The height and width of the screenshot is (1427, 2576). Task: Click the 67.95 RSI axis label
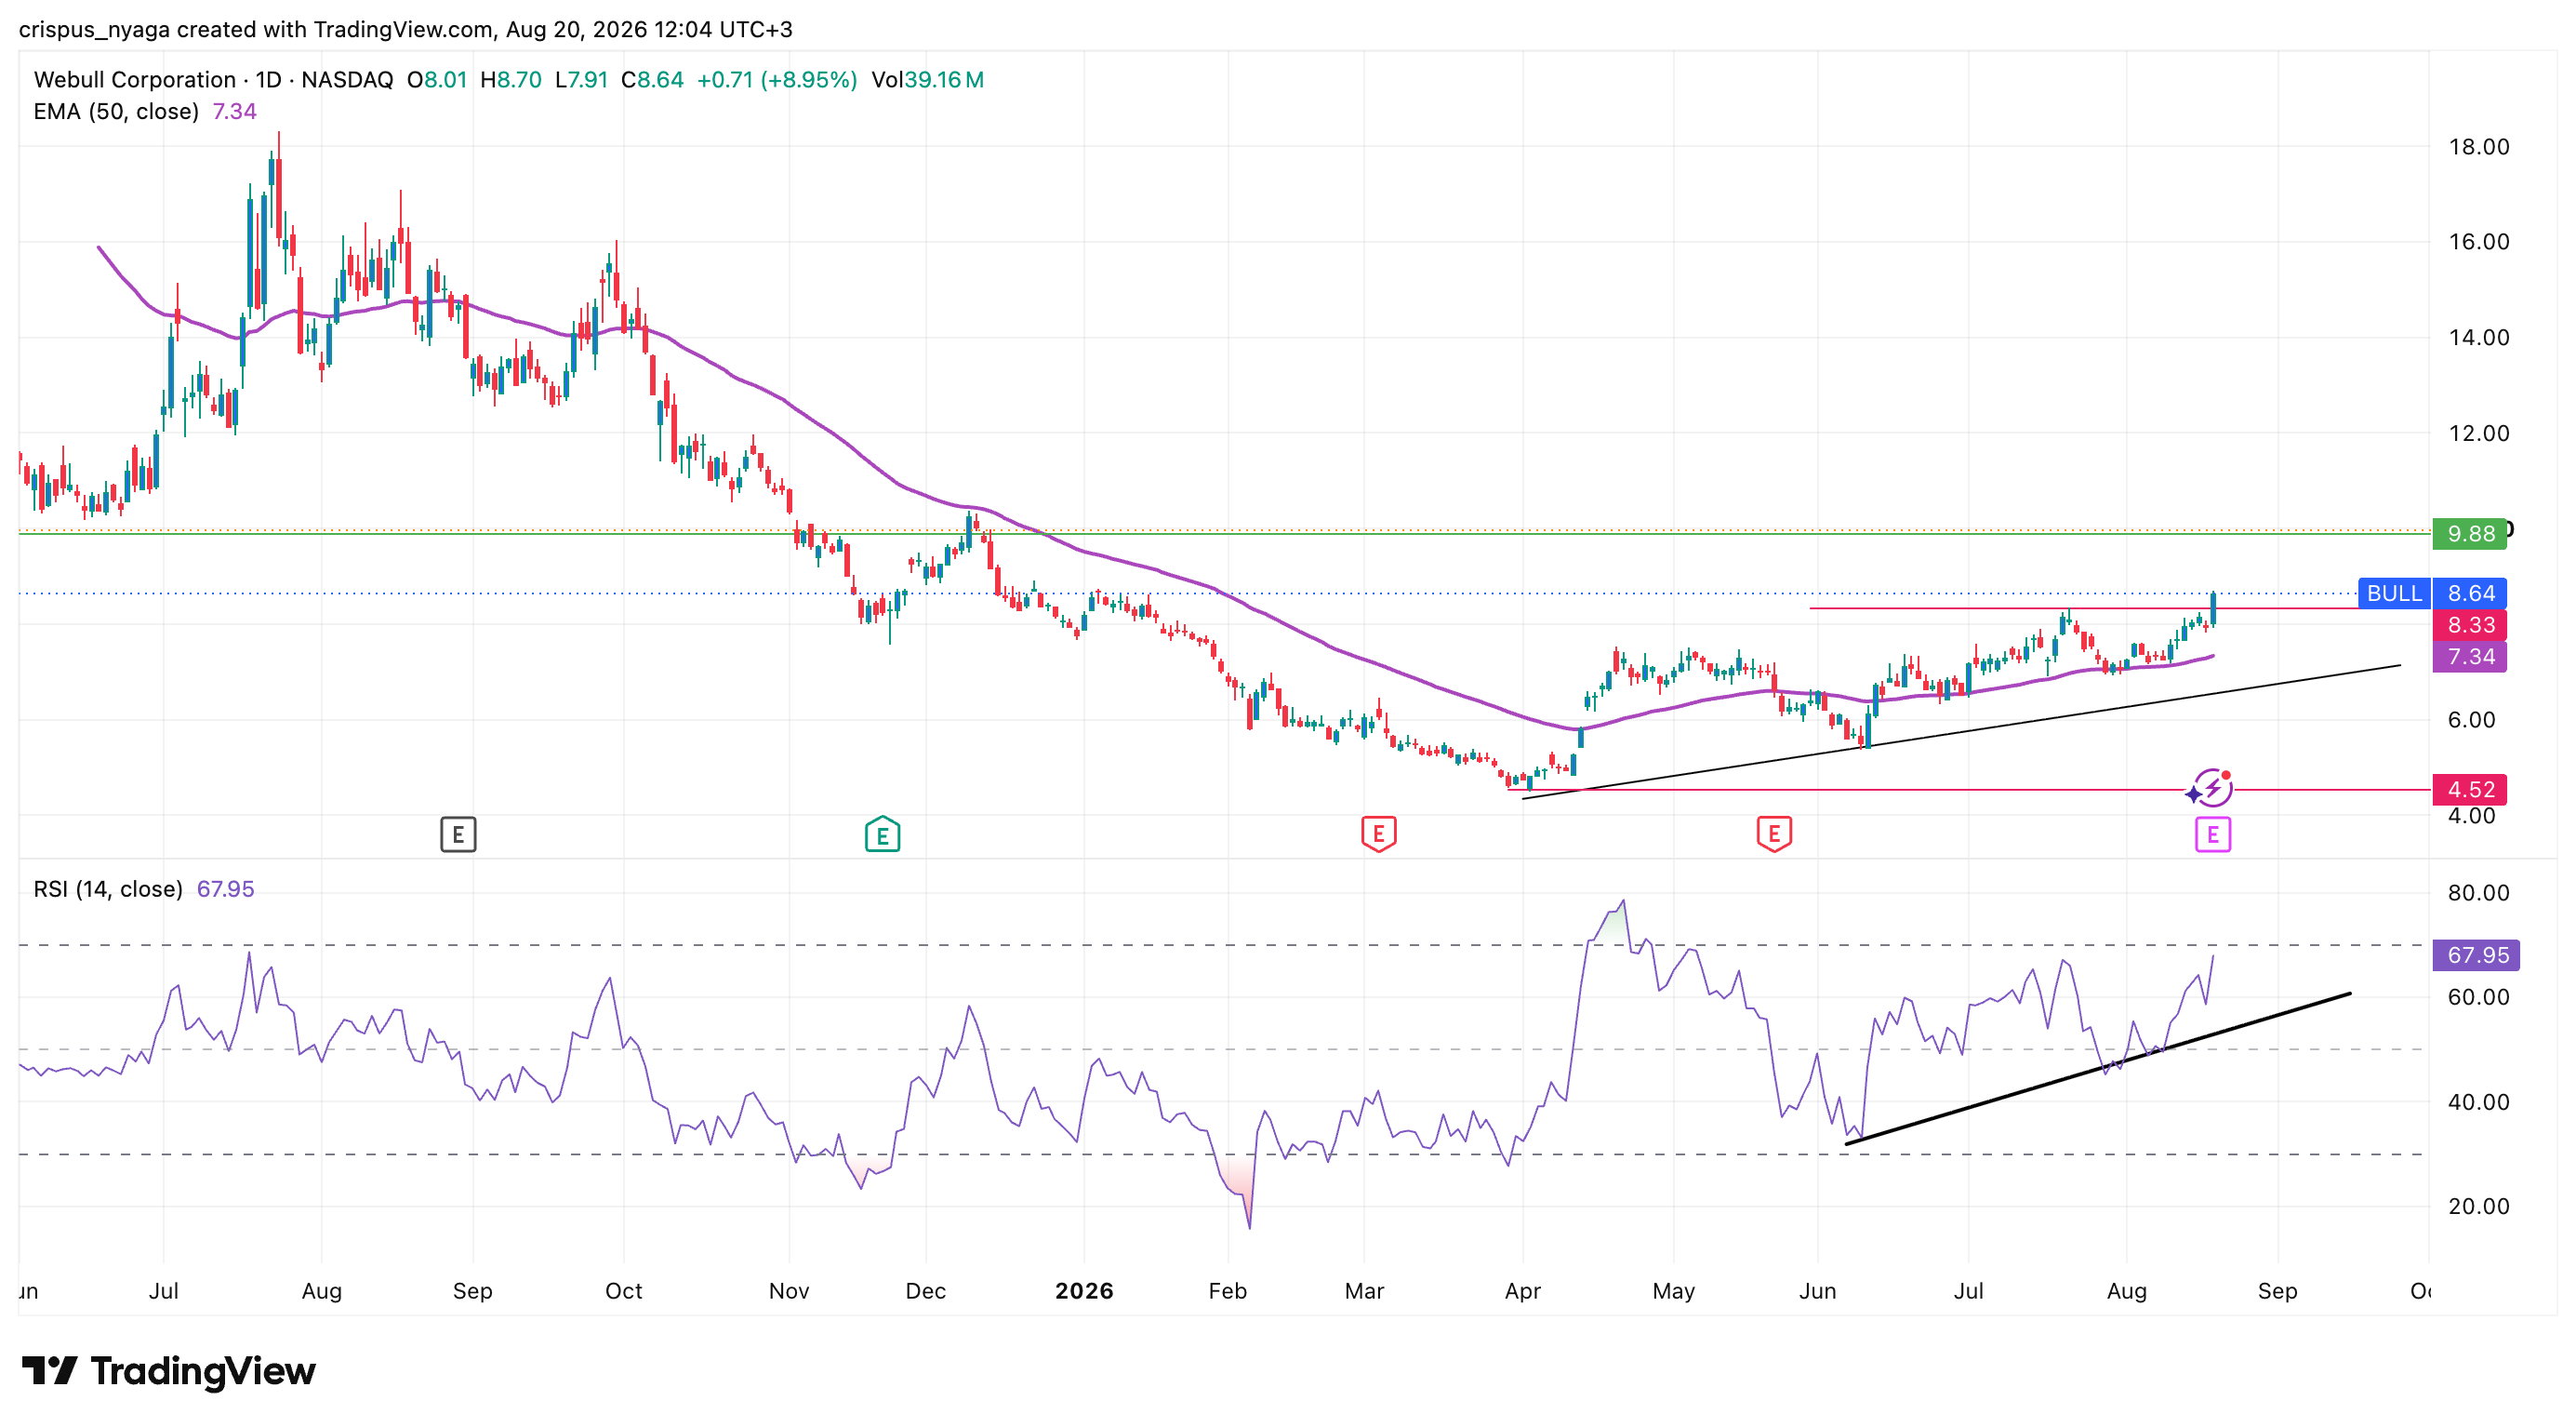click(x=2477, y=955)
